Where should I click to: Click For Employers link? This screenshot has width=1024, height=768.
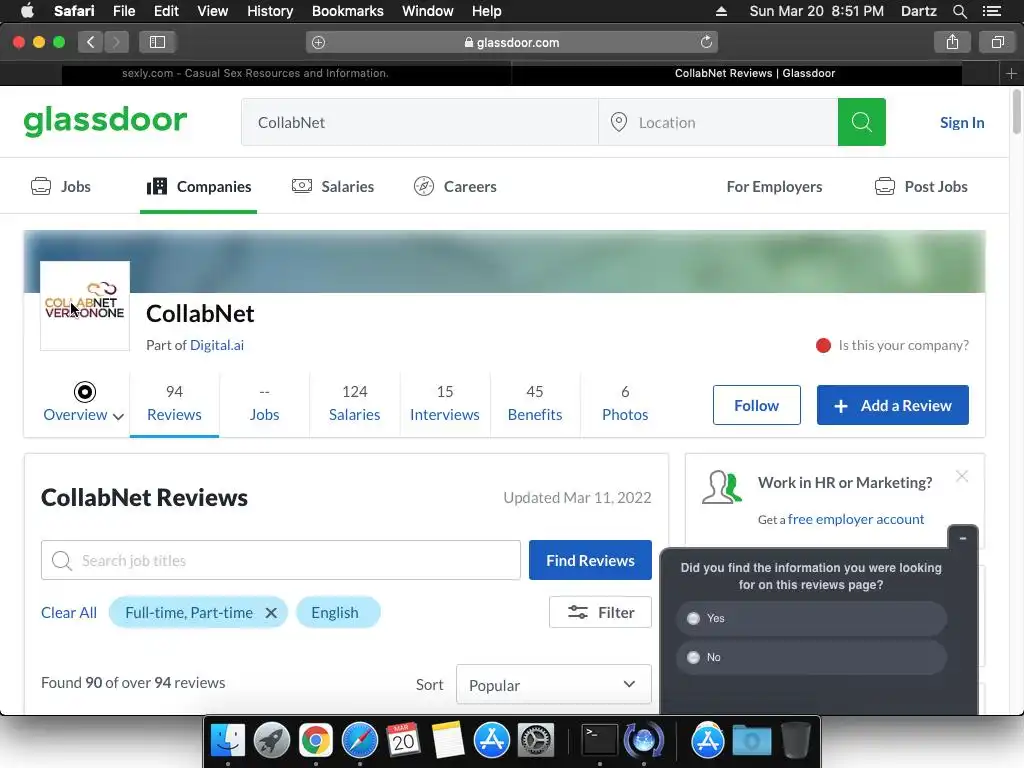tap(775, 187)
